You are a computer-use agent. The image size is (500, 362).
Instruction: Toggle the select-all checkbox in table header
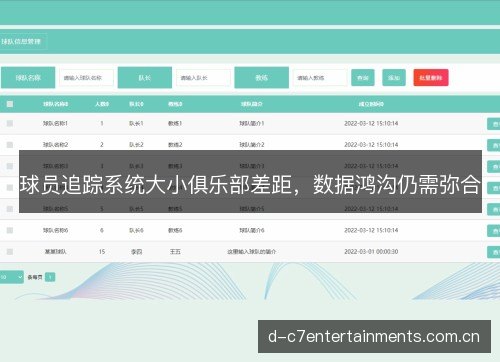point(10,104)
